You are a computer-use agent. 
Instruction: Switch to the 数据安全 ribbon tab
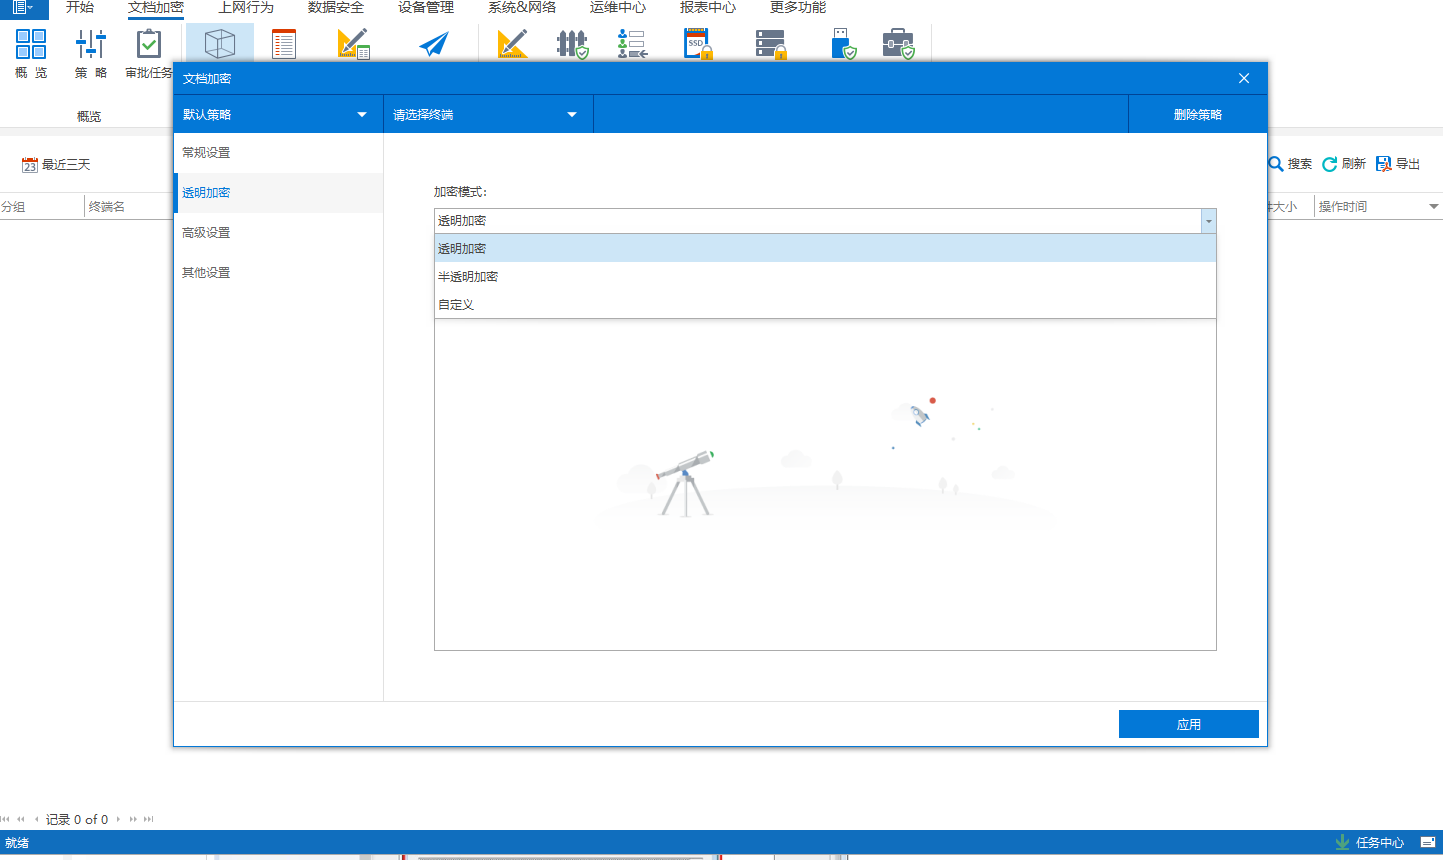coord(336,8)
